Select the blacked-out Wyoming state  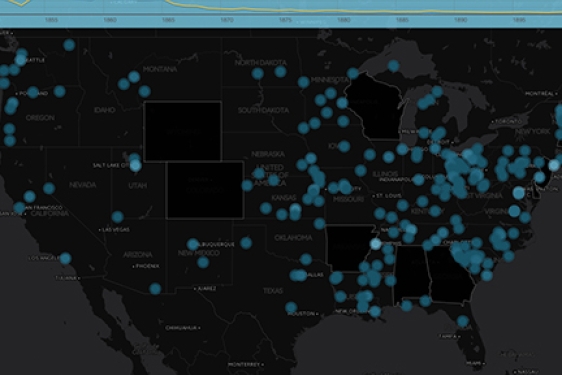point(183,131)
